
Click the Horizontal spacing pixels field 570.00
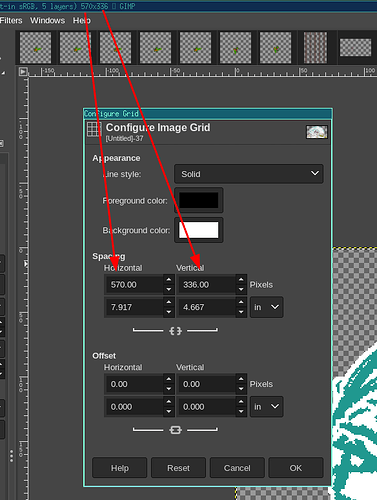[x=134, y=285]
